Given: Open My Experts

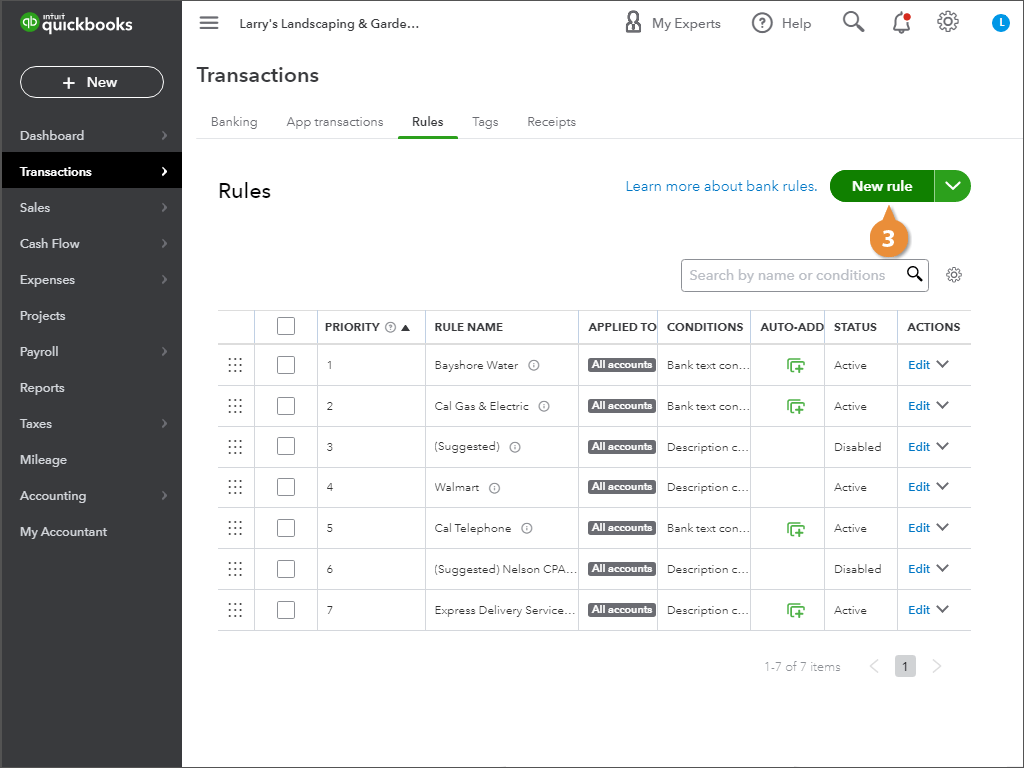Looking at the screenshot, I should [x=673, y=23].
